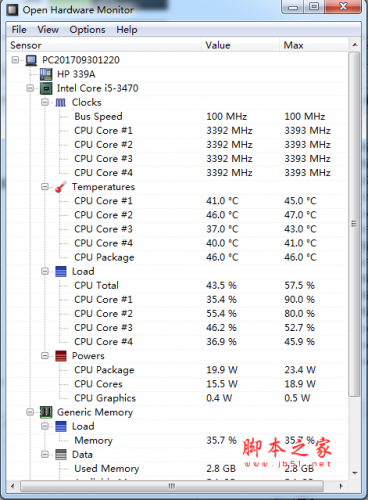Viewport: 368px width, 500px height.
Task: Open the Options menu
Action: (87, 30)
